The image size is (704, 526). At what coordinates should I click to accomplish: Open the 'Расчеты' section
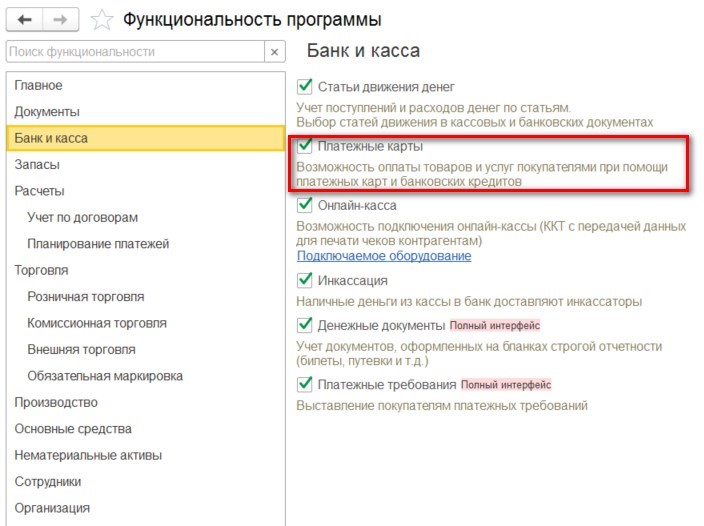tap(146, 191)
